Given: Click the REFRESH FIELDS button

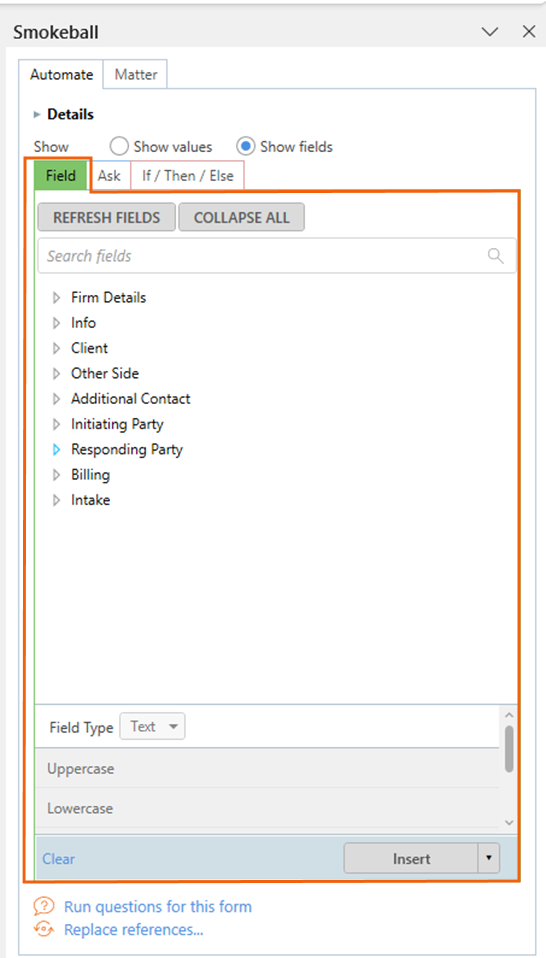Looking at the screenshot, I should click(106, 218).
